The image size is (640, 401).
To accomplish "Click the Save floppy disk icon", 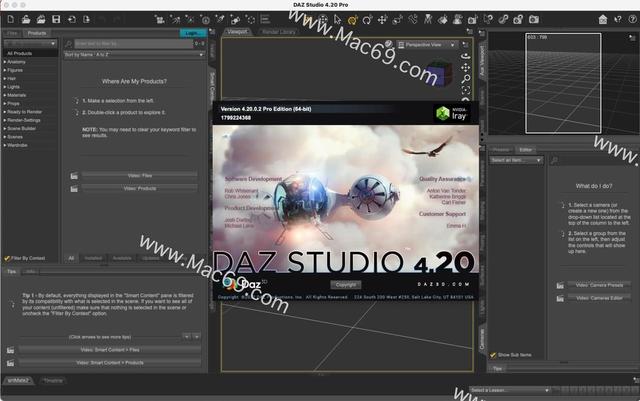I will [56, 19].
